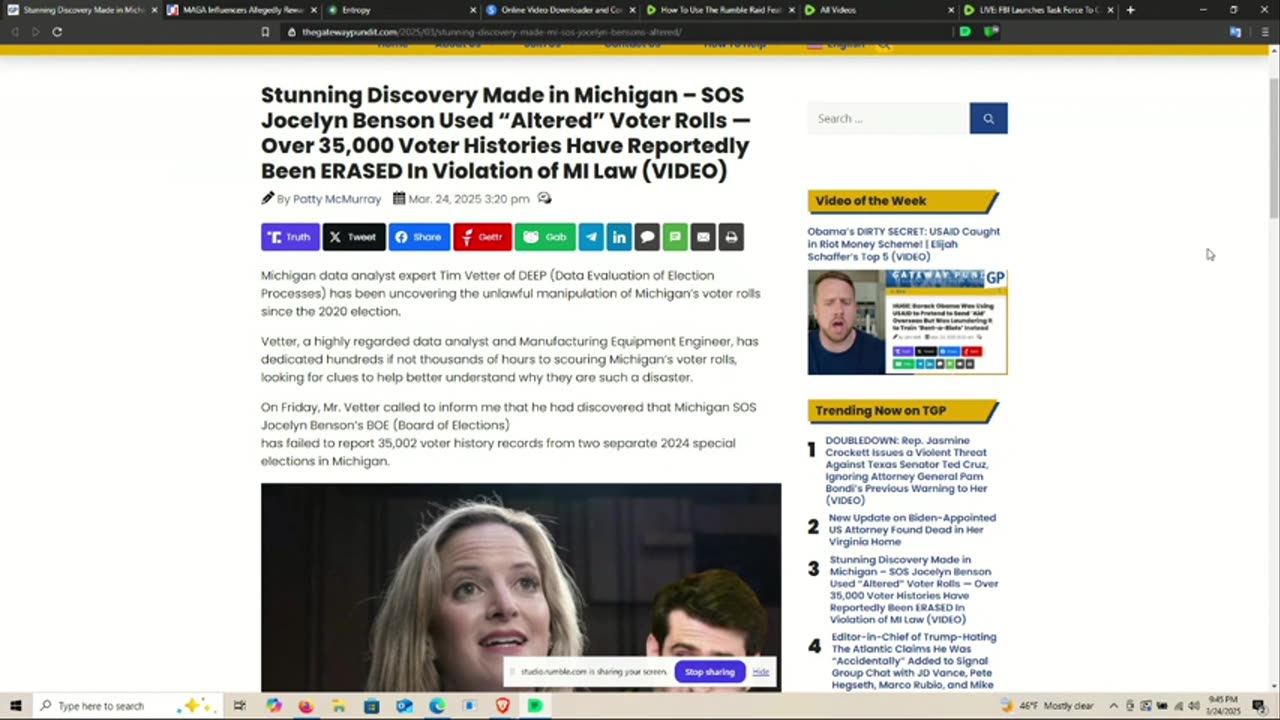Focus the site Search field
The image size is (1280, 720).
point(888,118)
